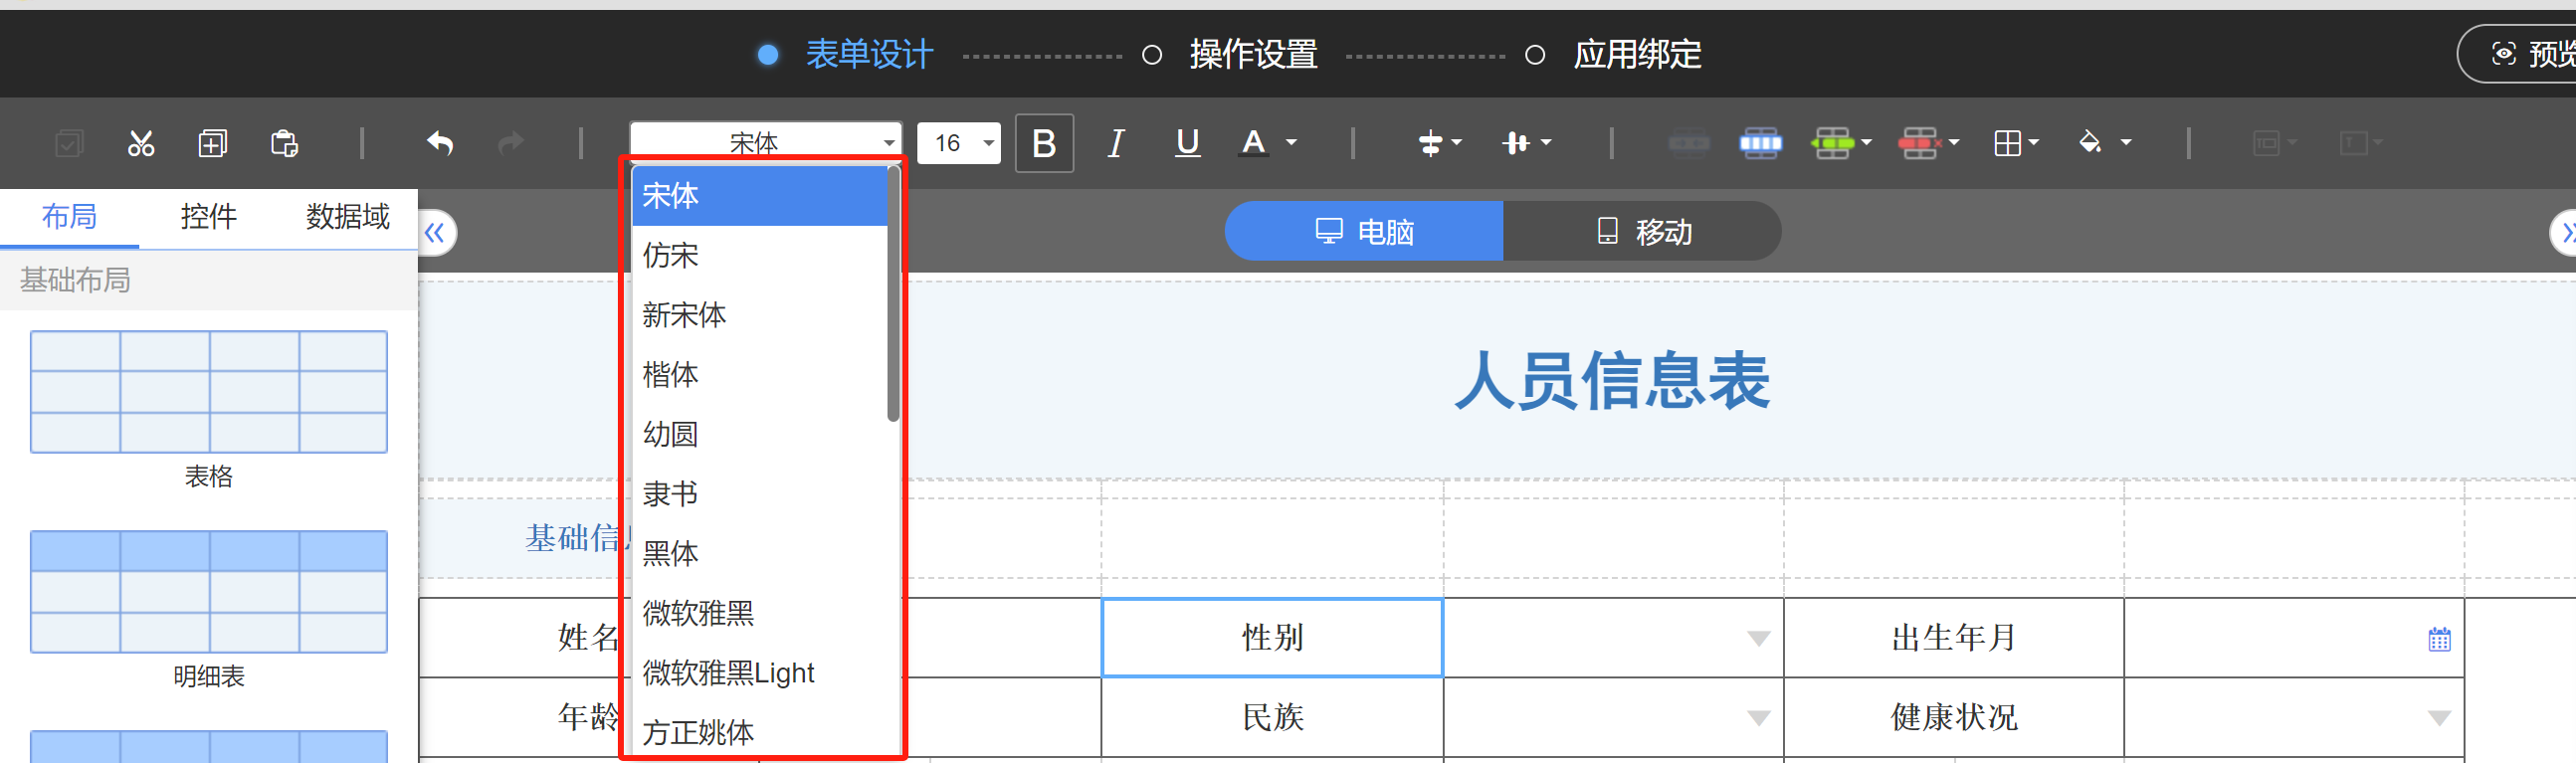Image resolution: width=2576 pixels, height=763 pixels.
Task: Click the last greyed-out icon in the toolbar
Action: pyautogui.click(x=2353, y=144)
